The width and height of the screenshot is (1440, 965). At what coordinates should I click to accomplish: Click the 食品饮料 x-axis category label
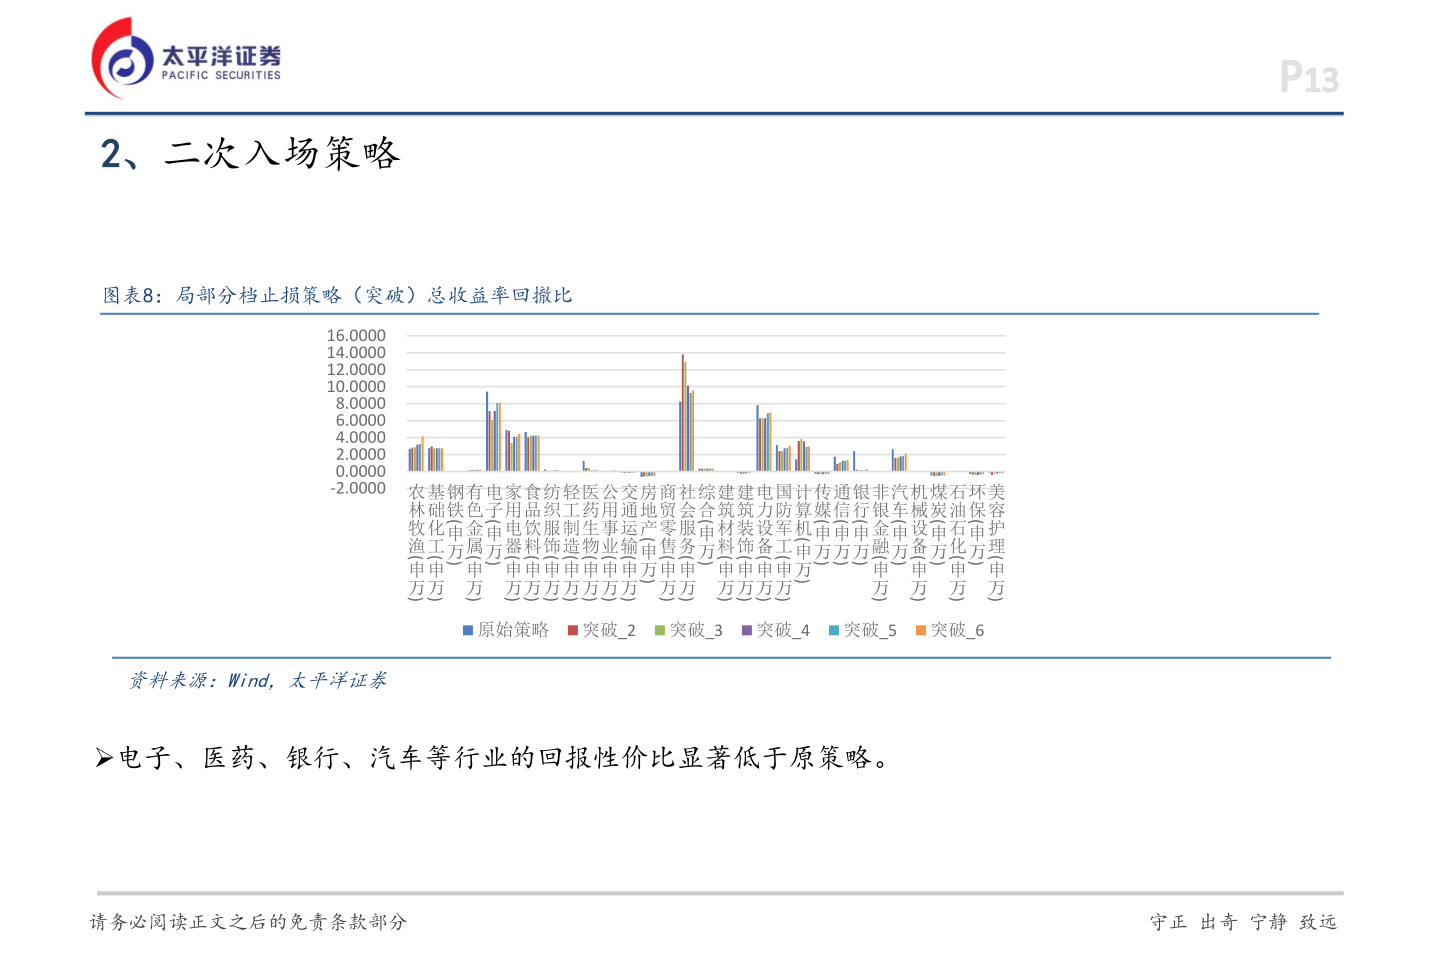point(533,541)
